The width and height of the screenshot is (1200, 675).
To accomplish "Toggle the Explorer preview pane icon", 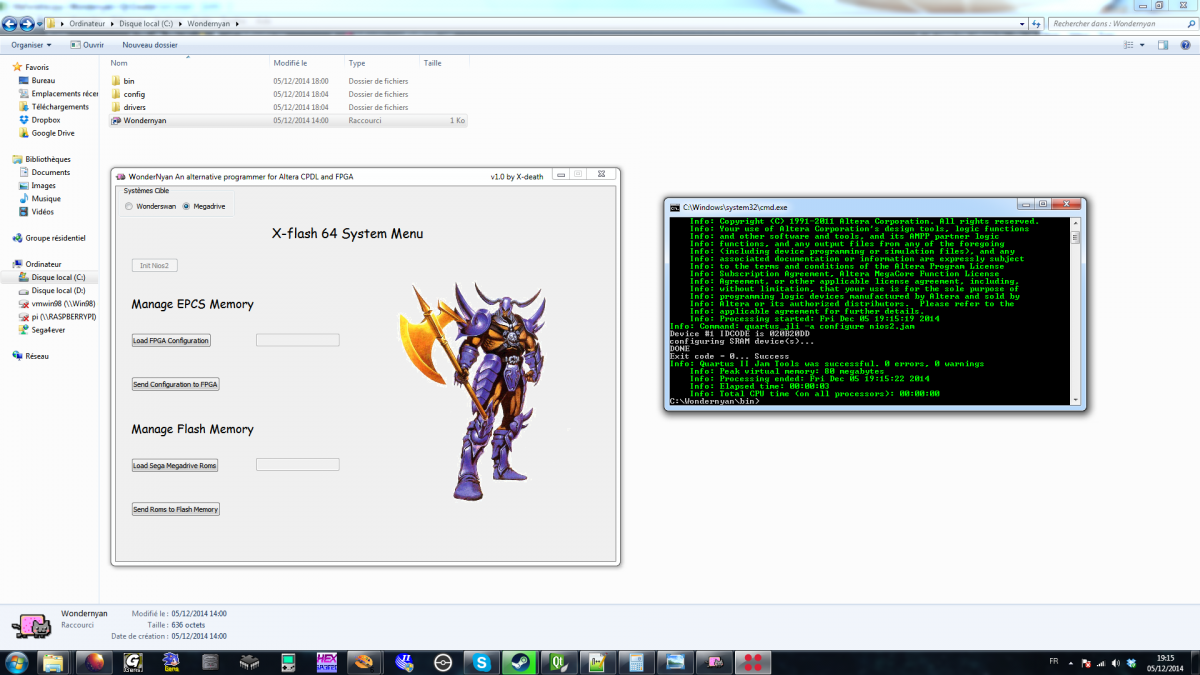I will [1163, 45].
